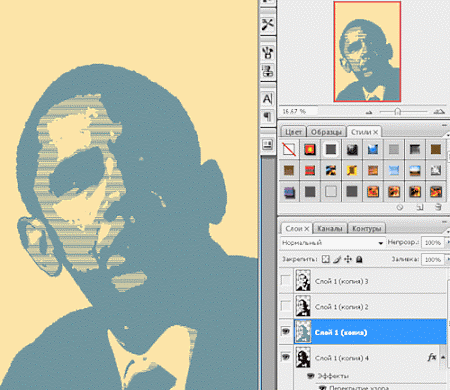This screenshot has height=390, width=450.
Task: Toggle visibility of Эффекты
Action: [x=311, y=376]
